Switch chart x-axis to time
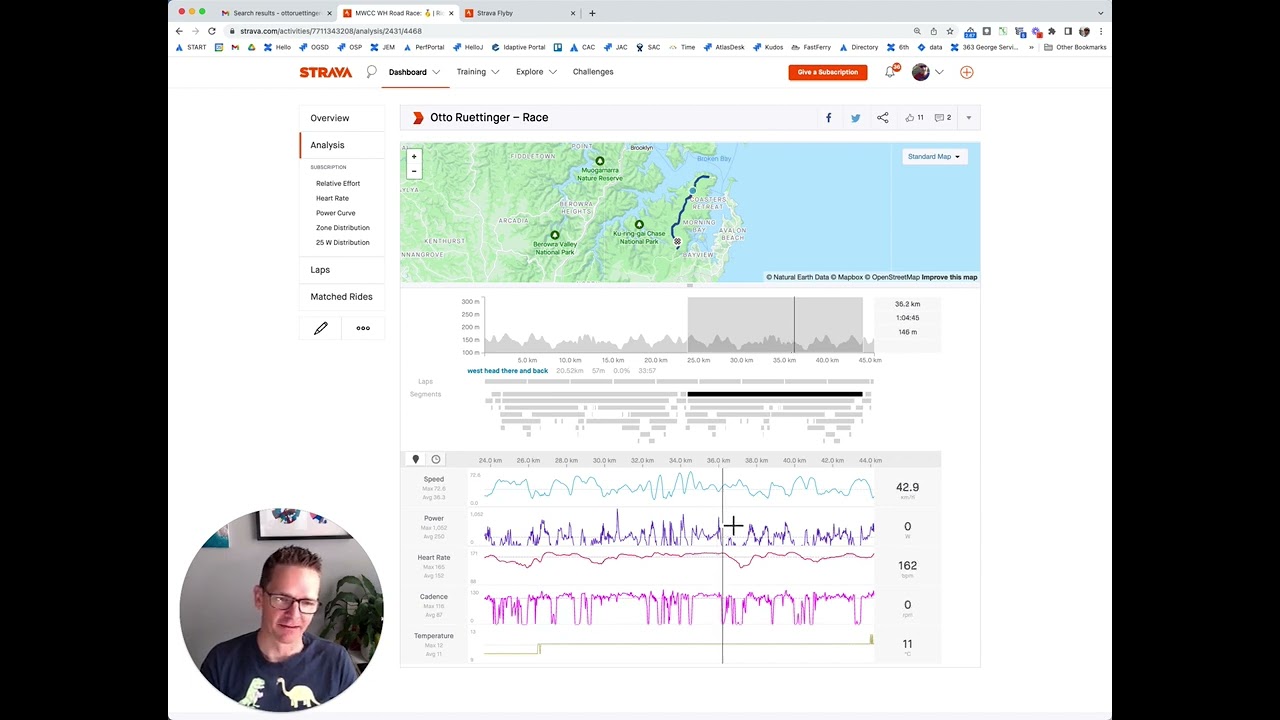This screenshot has width=1280, height=720. click(436, 460)
